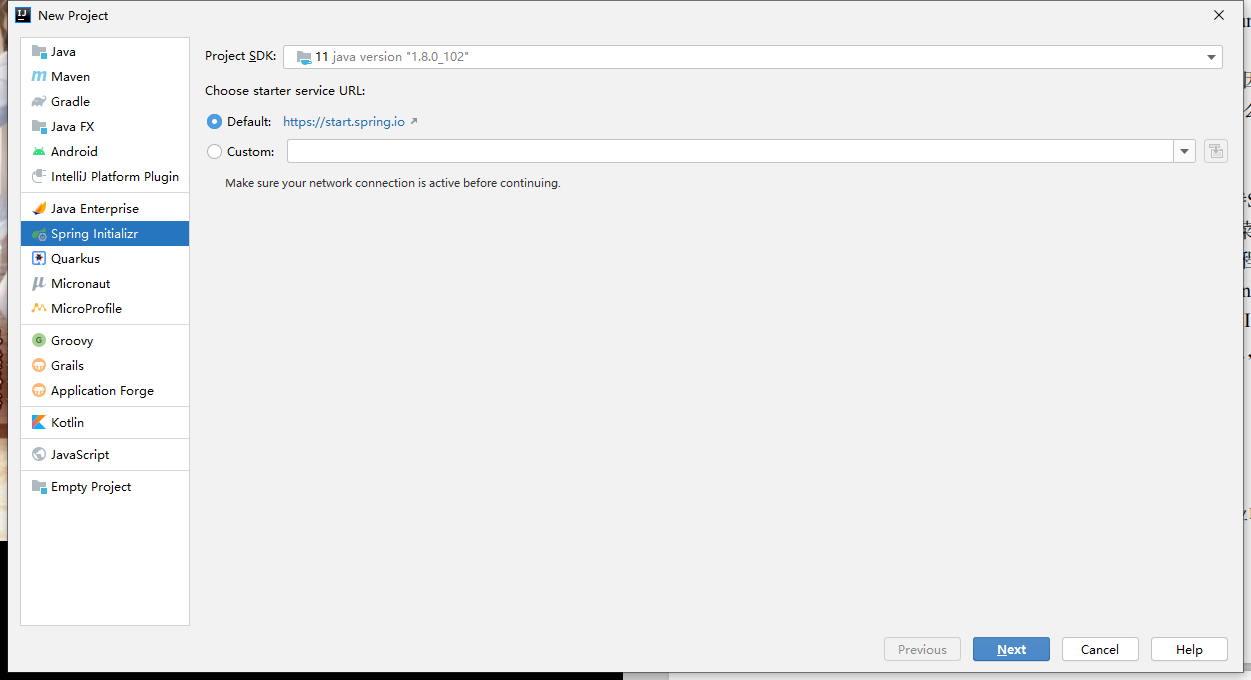Choose Kotlin project type label
1251x680 pixels.
[67, 423]
